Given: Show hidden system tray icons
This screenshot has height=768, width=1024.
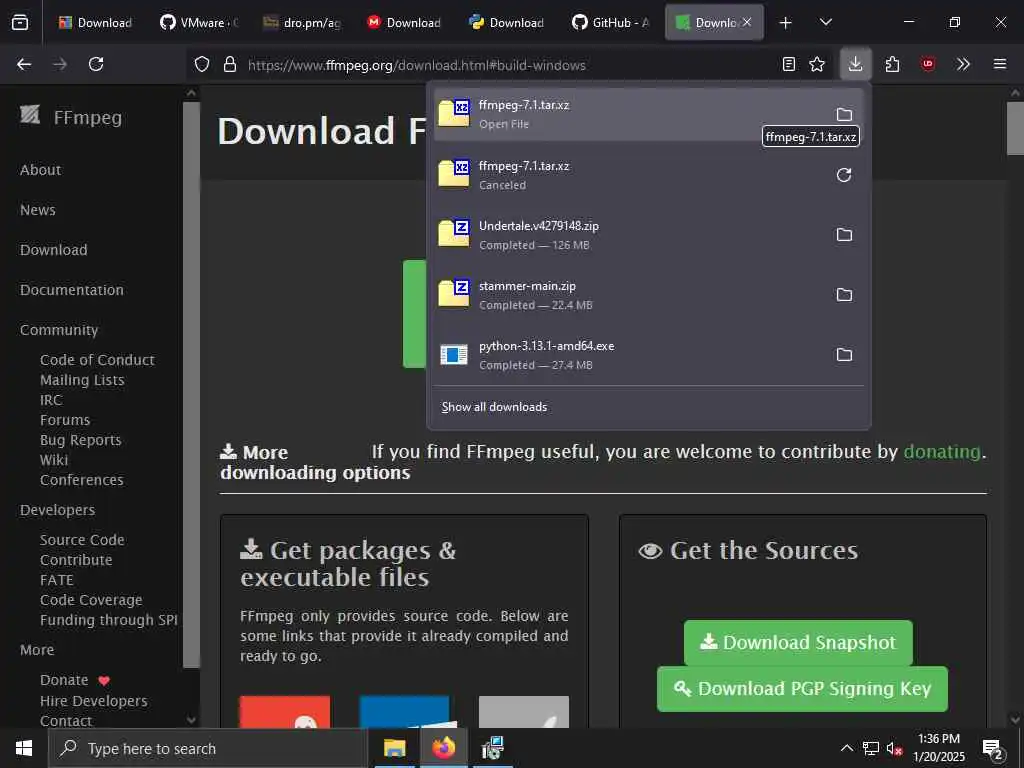Looking at the screenshot, I should click(846, 748).
